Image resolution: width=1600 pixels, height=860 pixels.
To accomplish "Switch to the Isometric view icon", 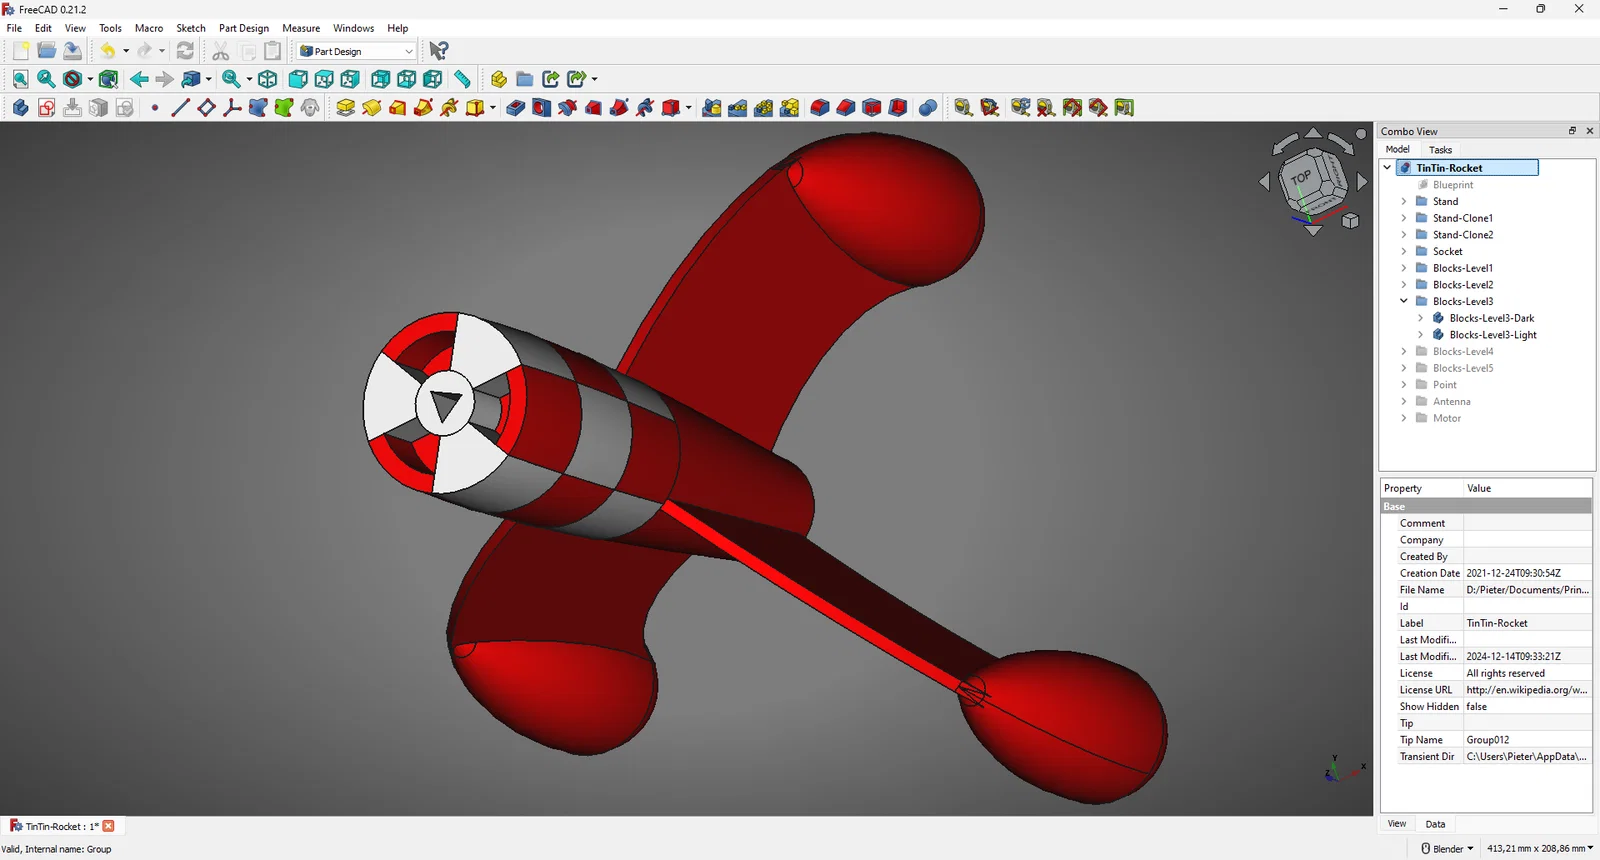I will pos(267,79).
